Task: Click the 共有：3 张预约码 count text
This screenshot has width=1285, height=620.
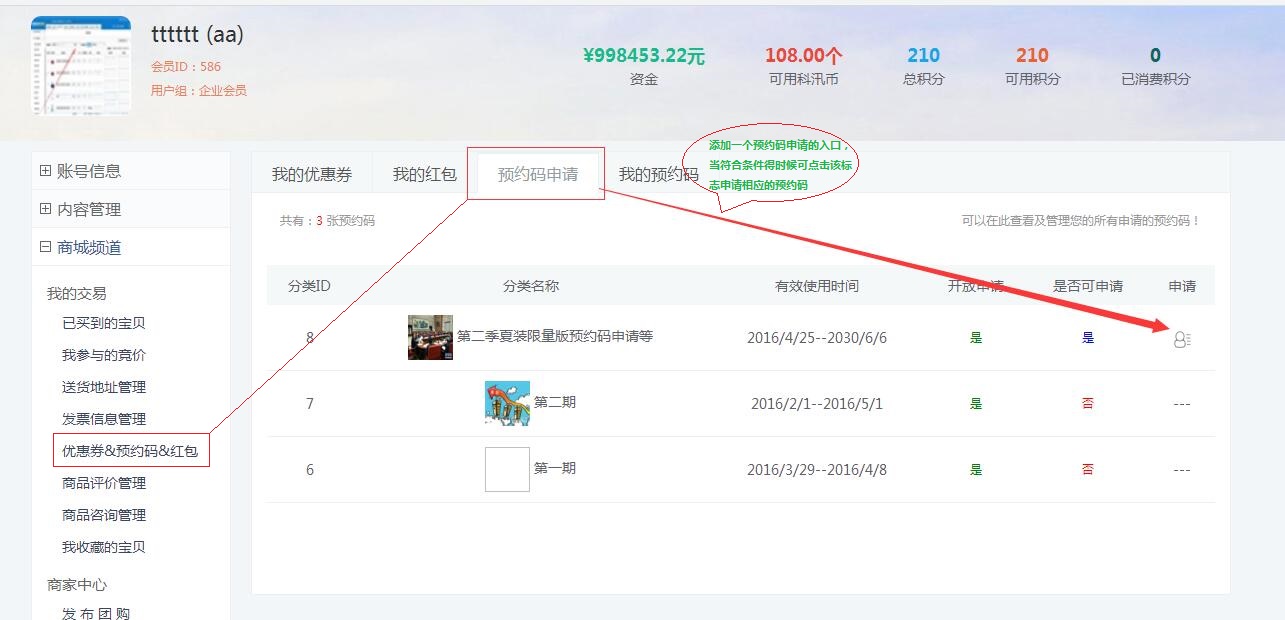Action: pos(327,220)
